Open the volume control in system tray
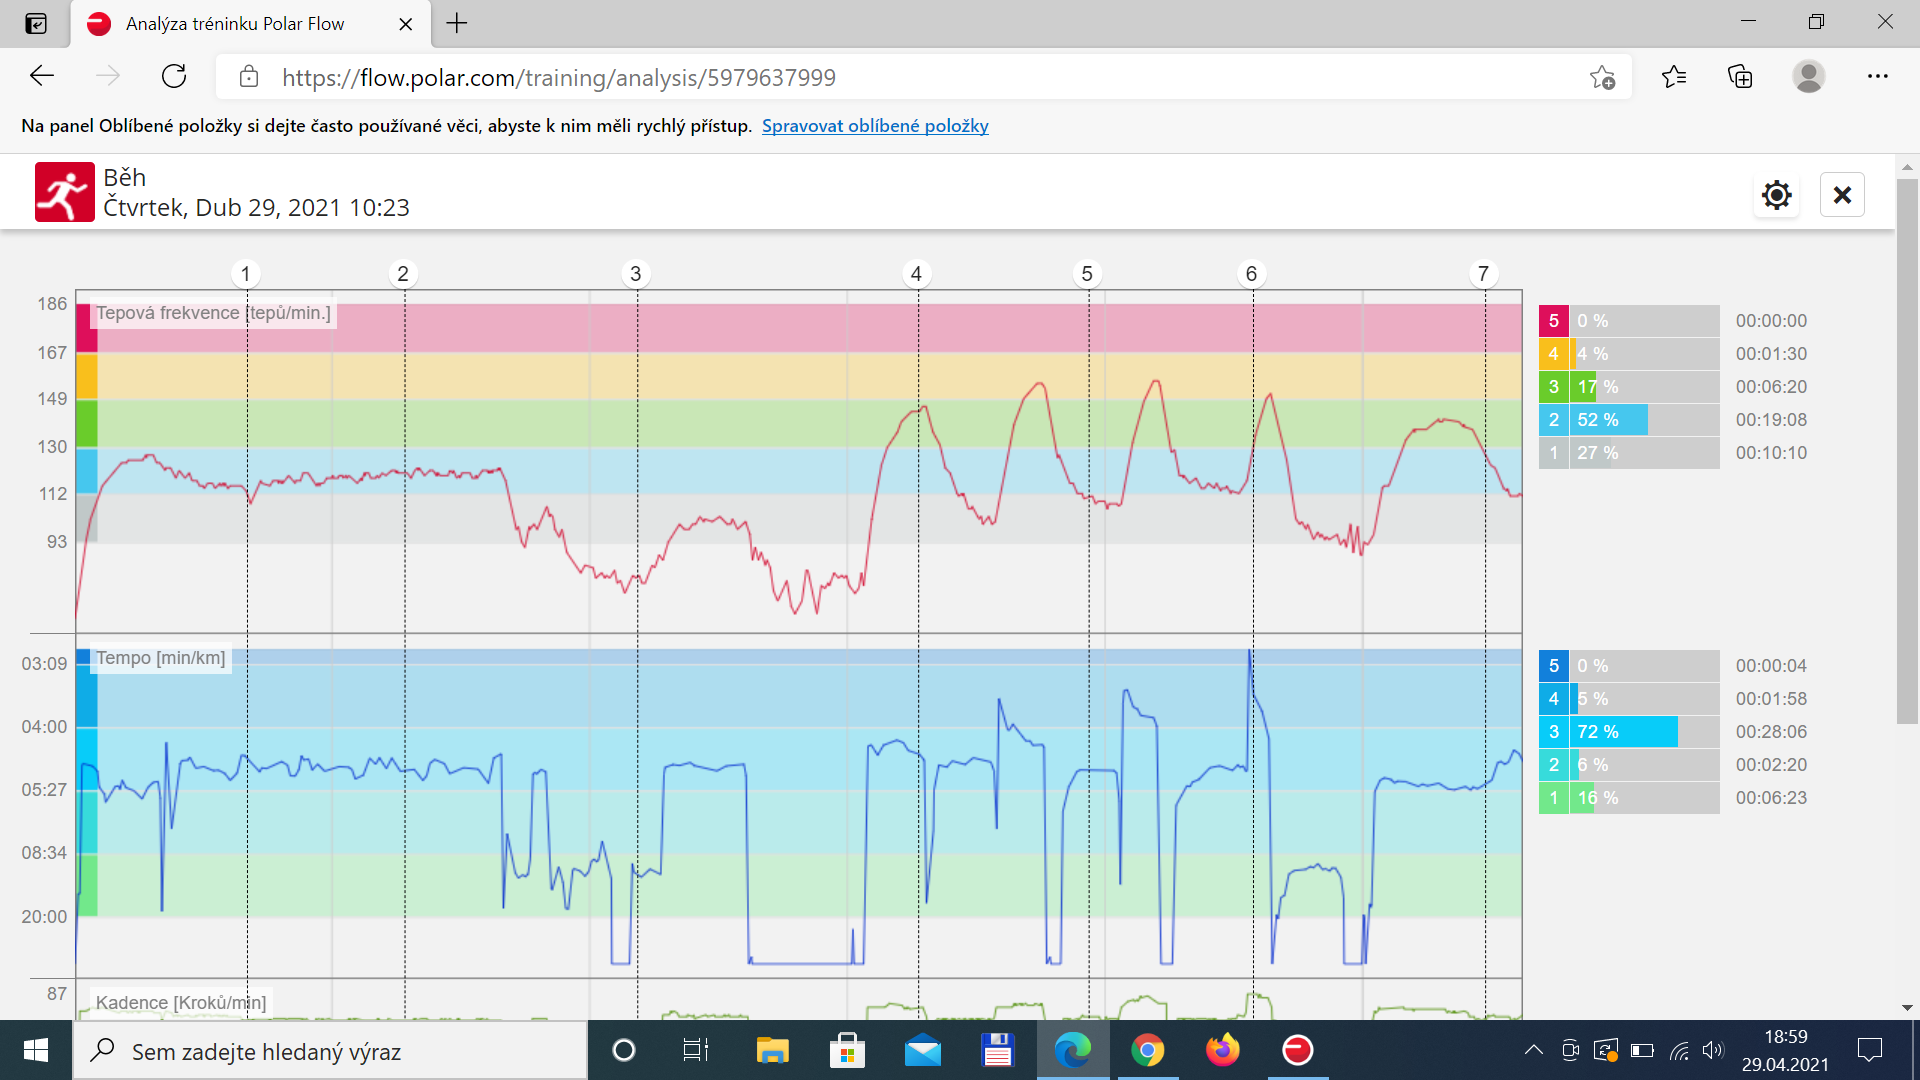Screen dimensions: 1920x1080 pos(1713,1050)
